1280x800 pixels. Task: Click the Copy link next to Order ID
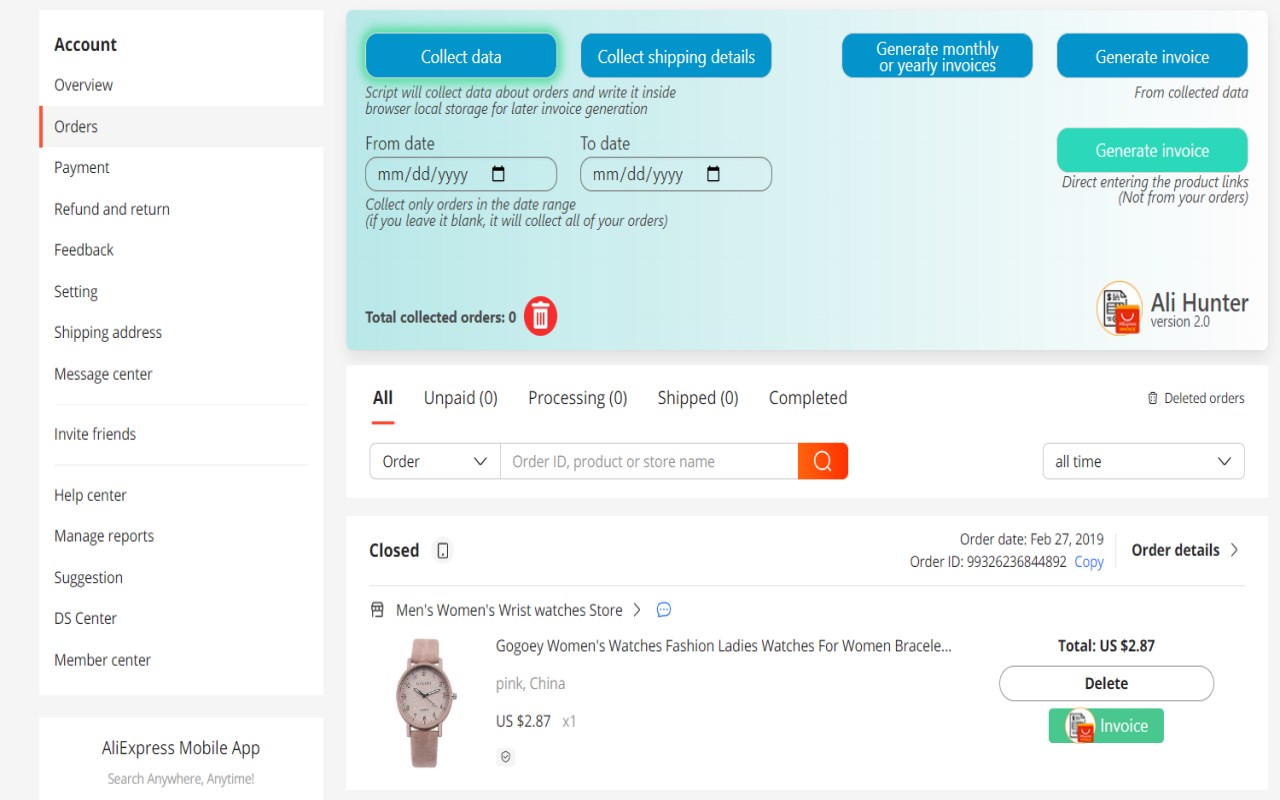[x=1088, y=562]
